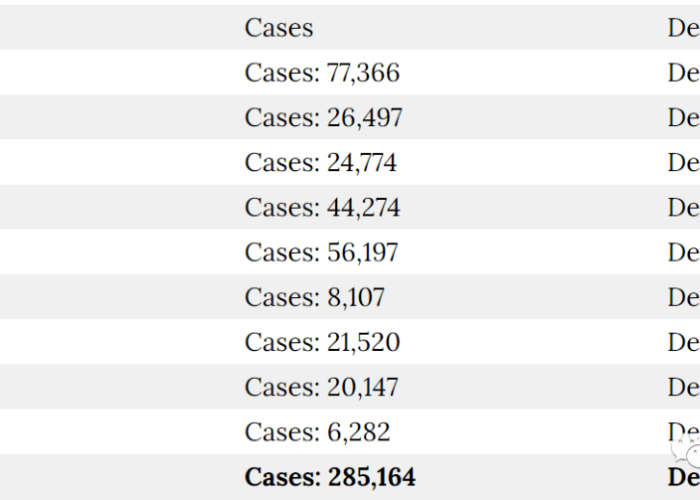Select the Cases: 77,366 cell
This screenshot has width=700, height=500.
click(x=322, y=73)
